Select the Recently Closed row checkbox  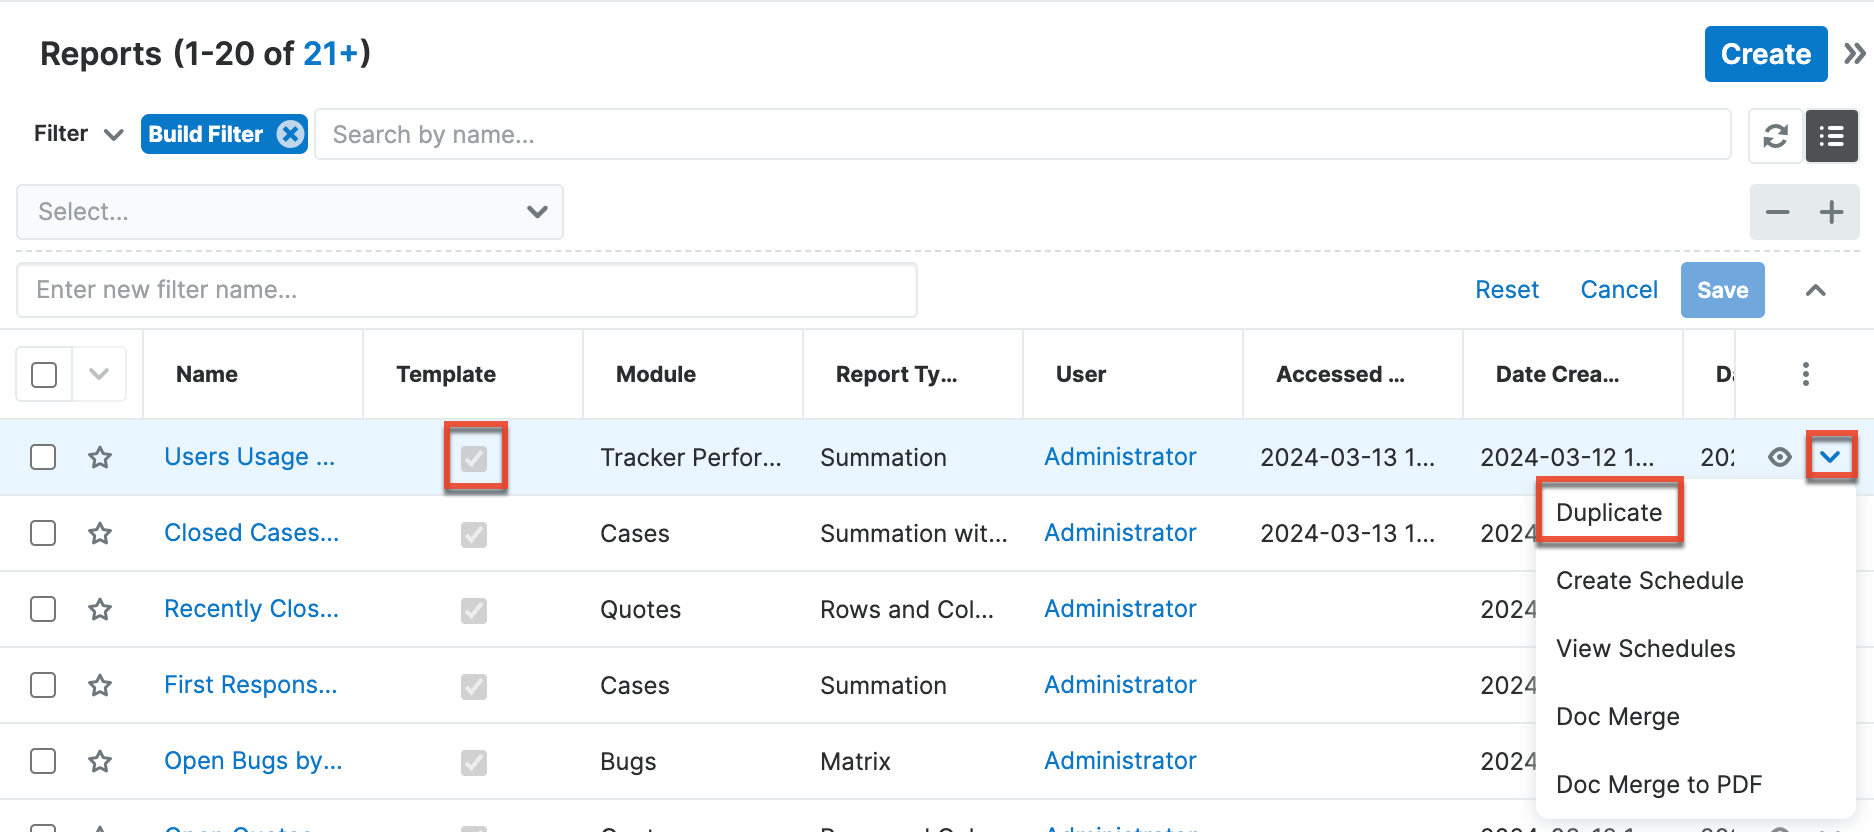point(43,609)
